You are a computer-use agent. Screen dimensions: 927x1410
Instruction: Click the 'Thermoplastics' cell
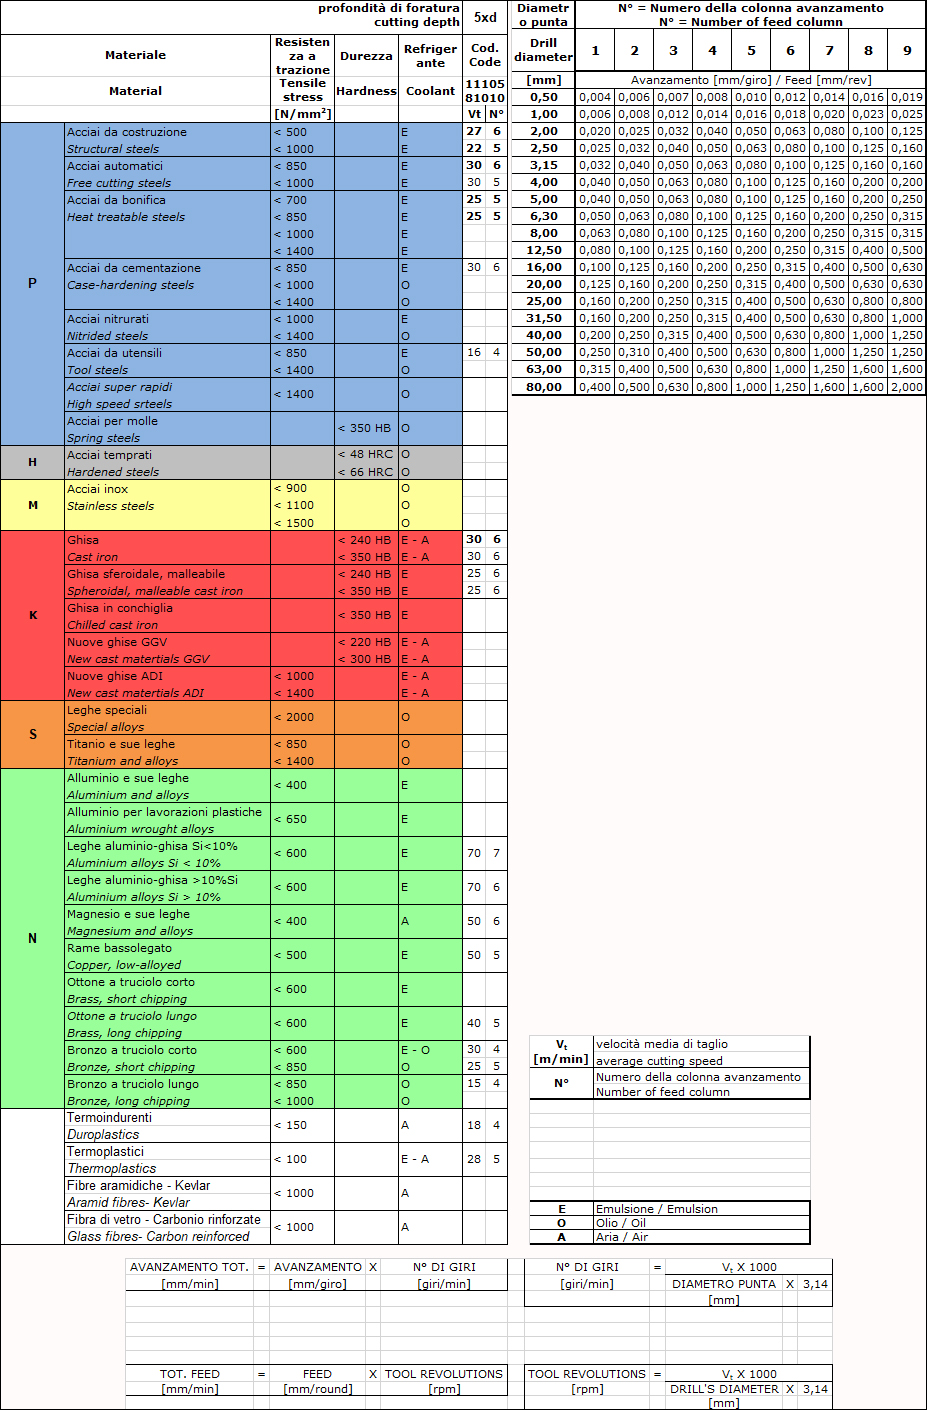[168, 1168]
